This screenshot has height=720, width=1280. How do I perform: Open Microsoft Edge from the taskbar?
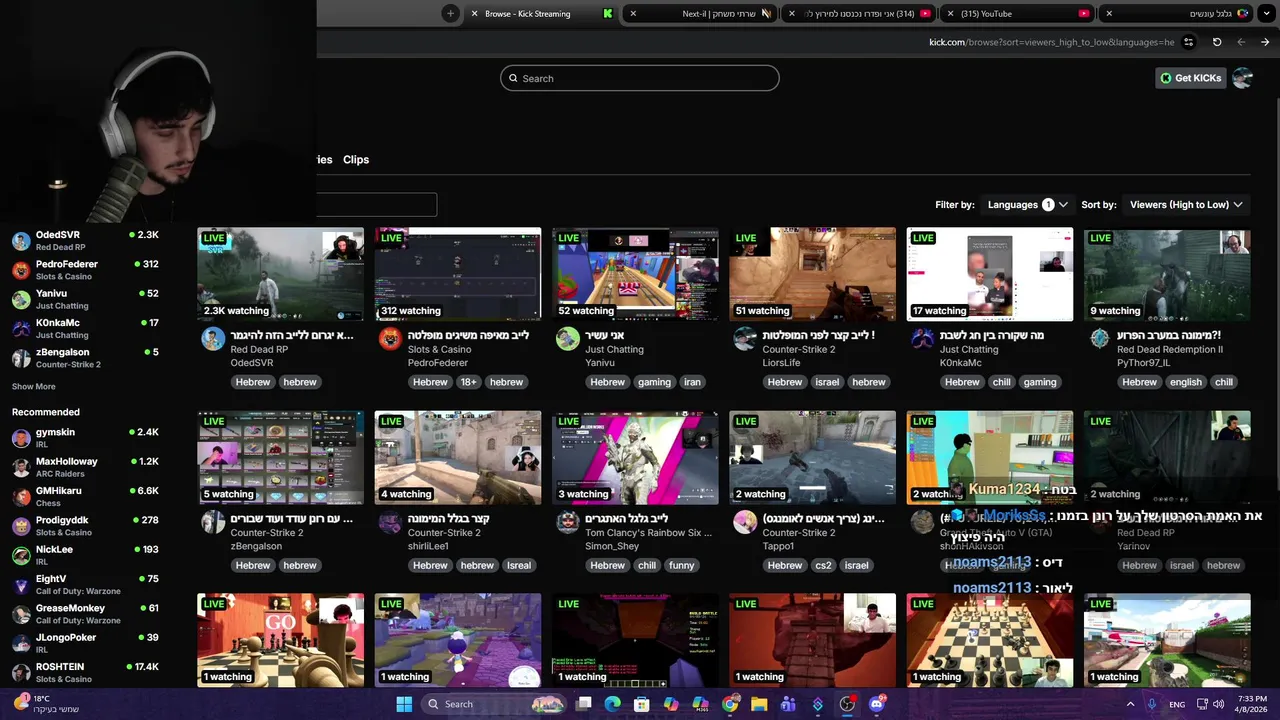(x=612, y=704)
